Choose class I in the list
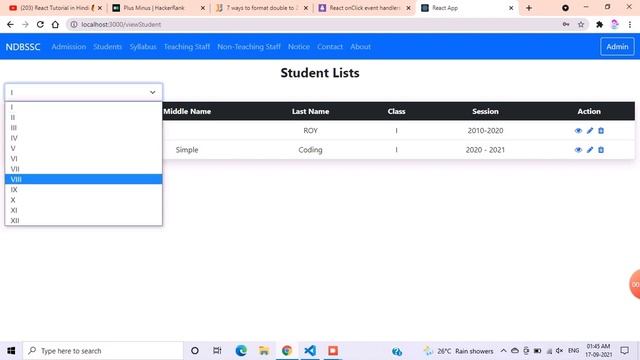 tap(83, 107)
